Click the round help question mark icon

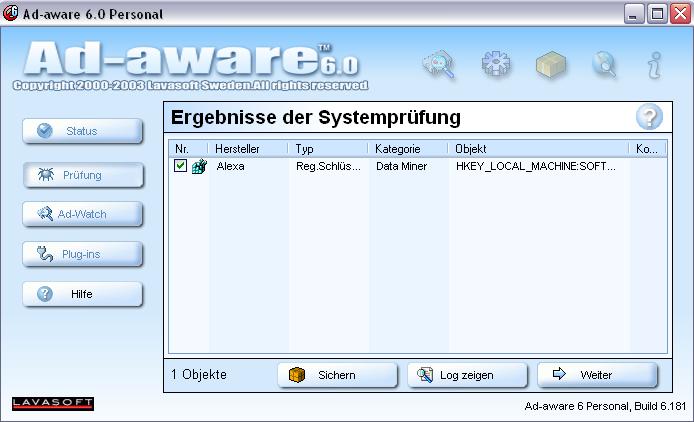[x=649, y=117]
